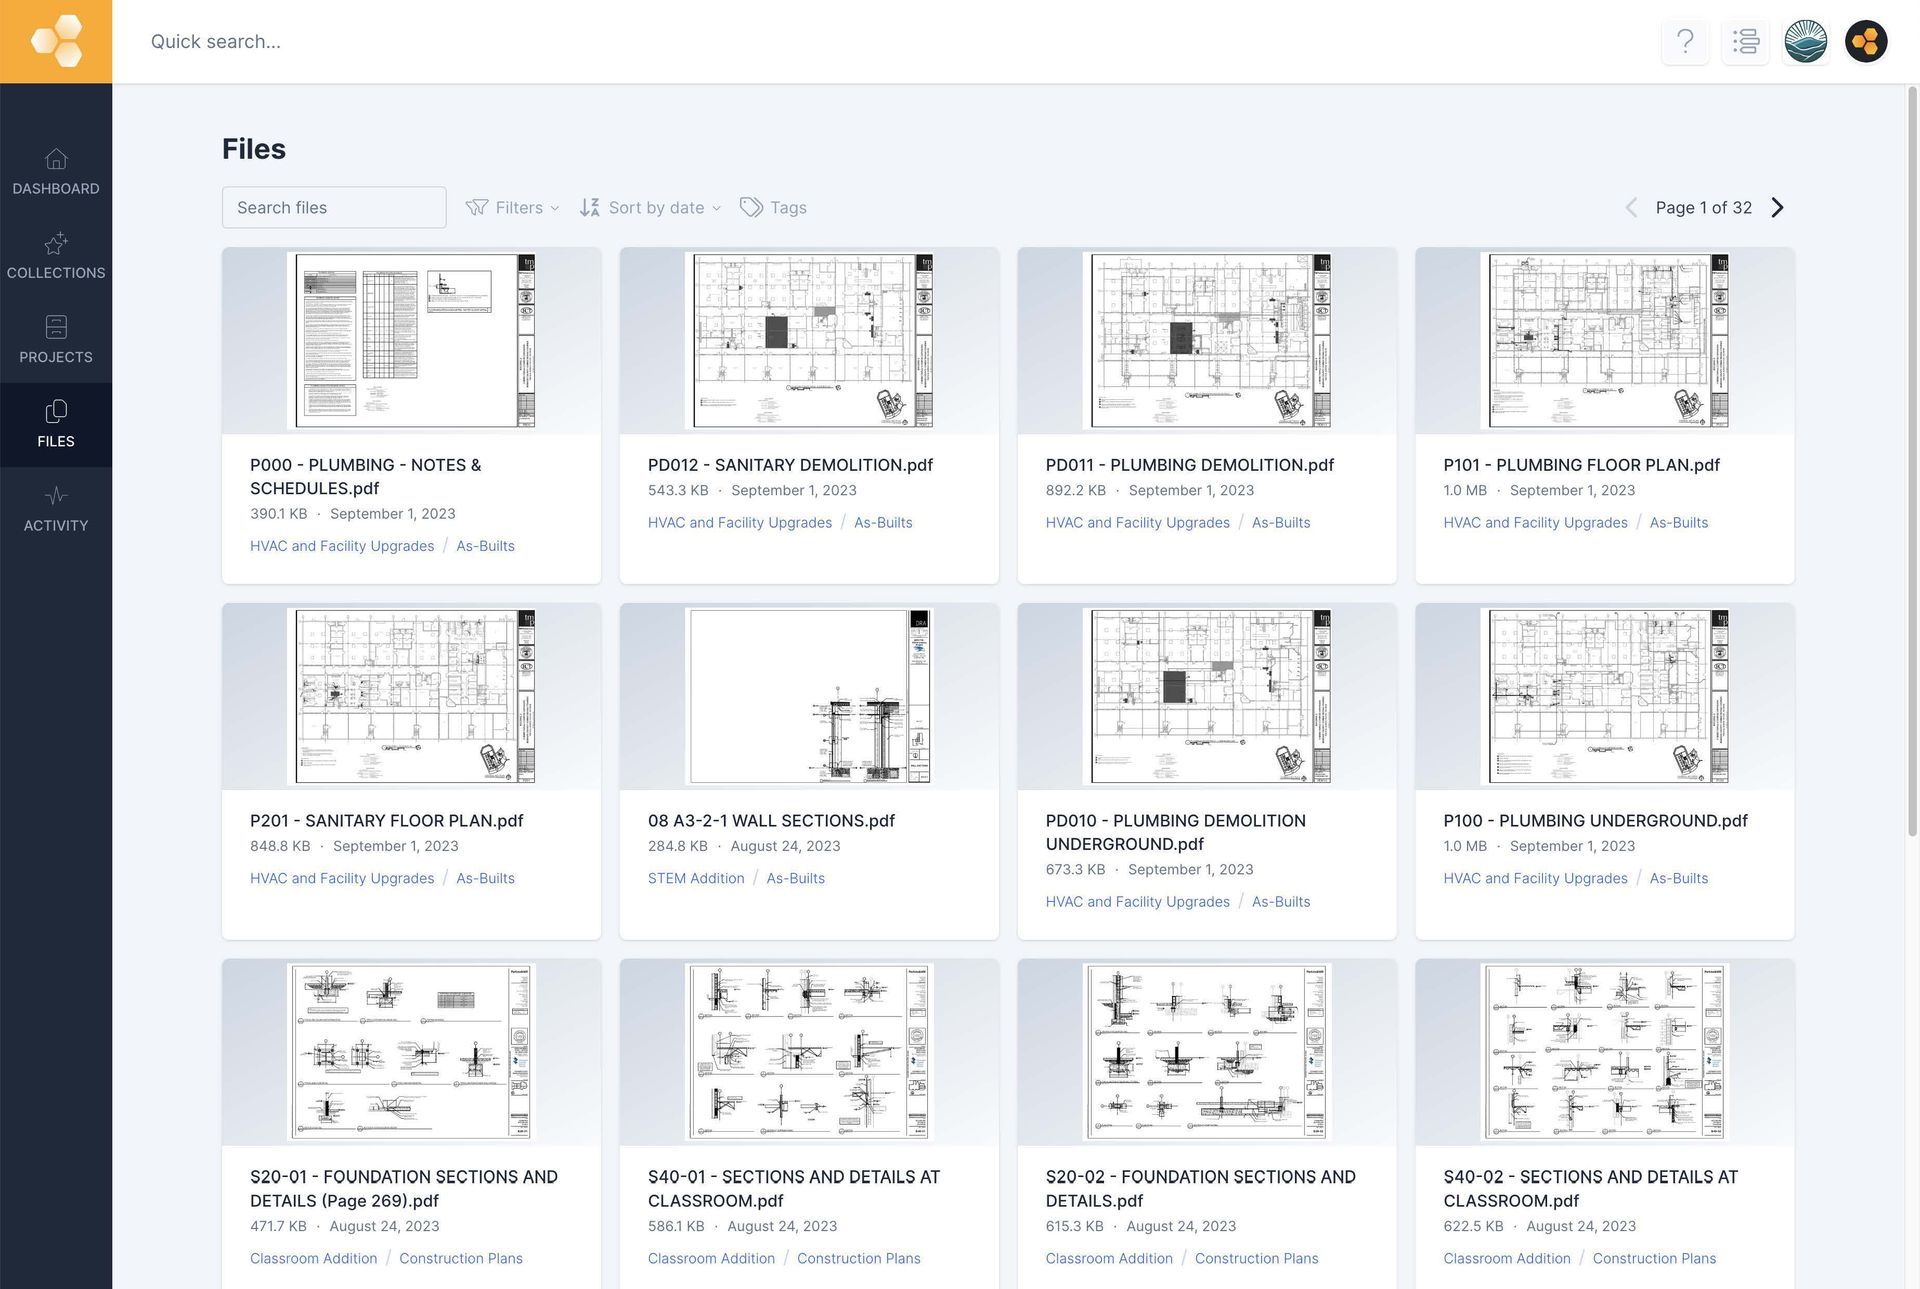This screenshot has height=1289, width=1920.
Task: Click the previous page arrow
Action: [1631, 207]
